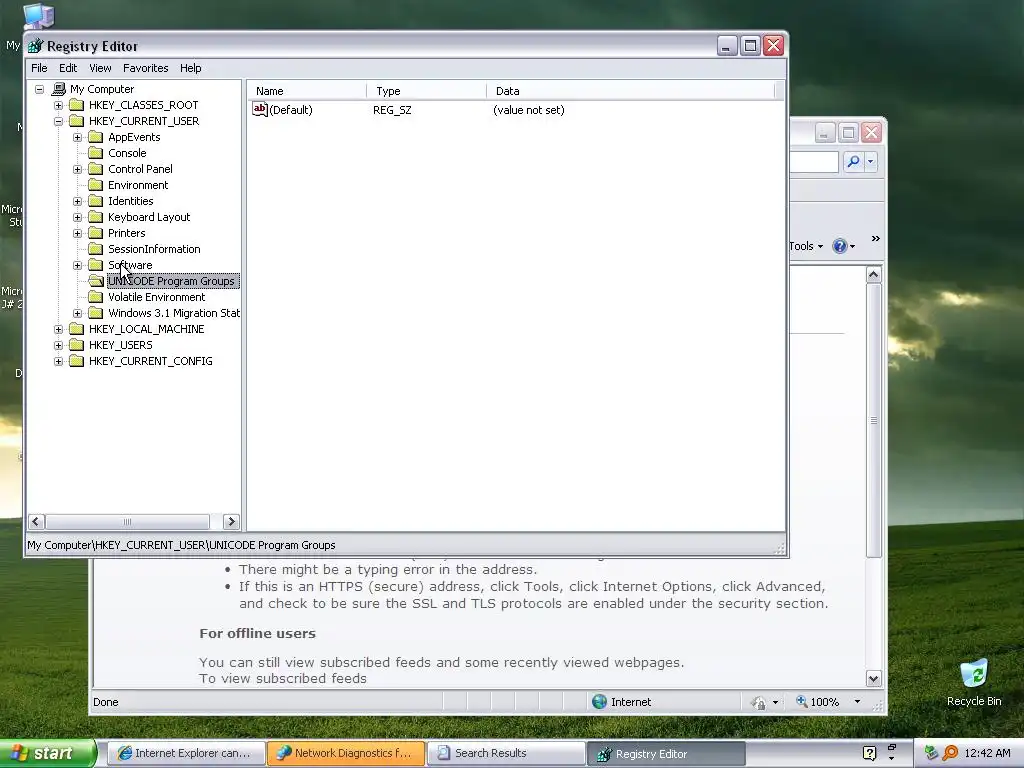Expand the Keyboard Layout key
This screenshot has width=1024, height=768.
click(78, 217)
